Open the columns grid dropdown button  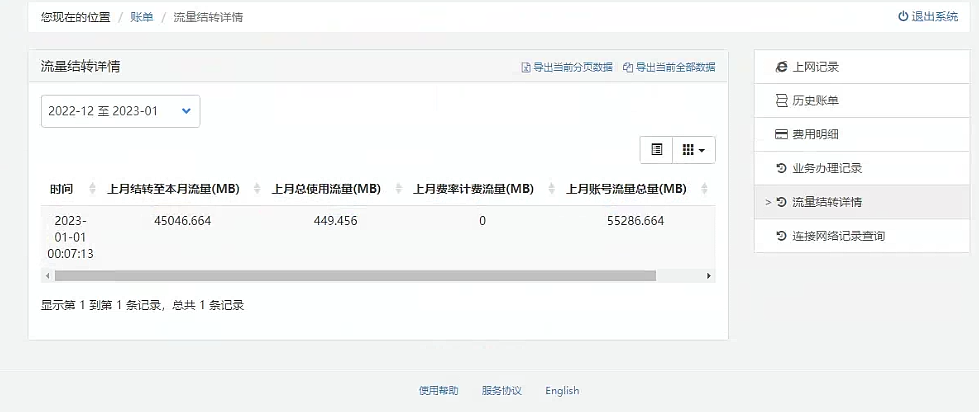click(694, 150)
